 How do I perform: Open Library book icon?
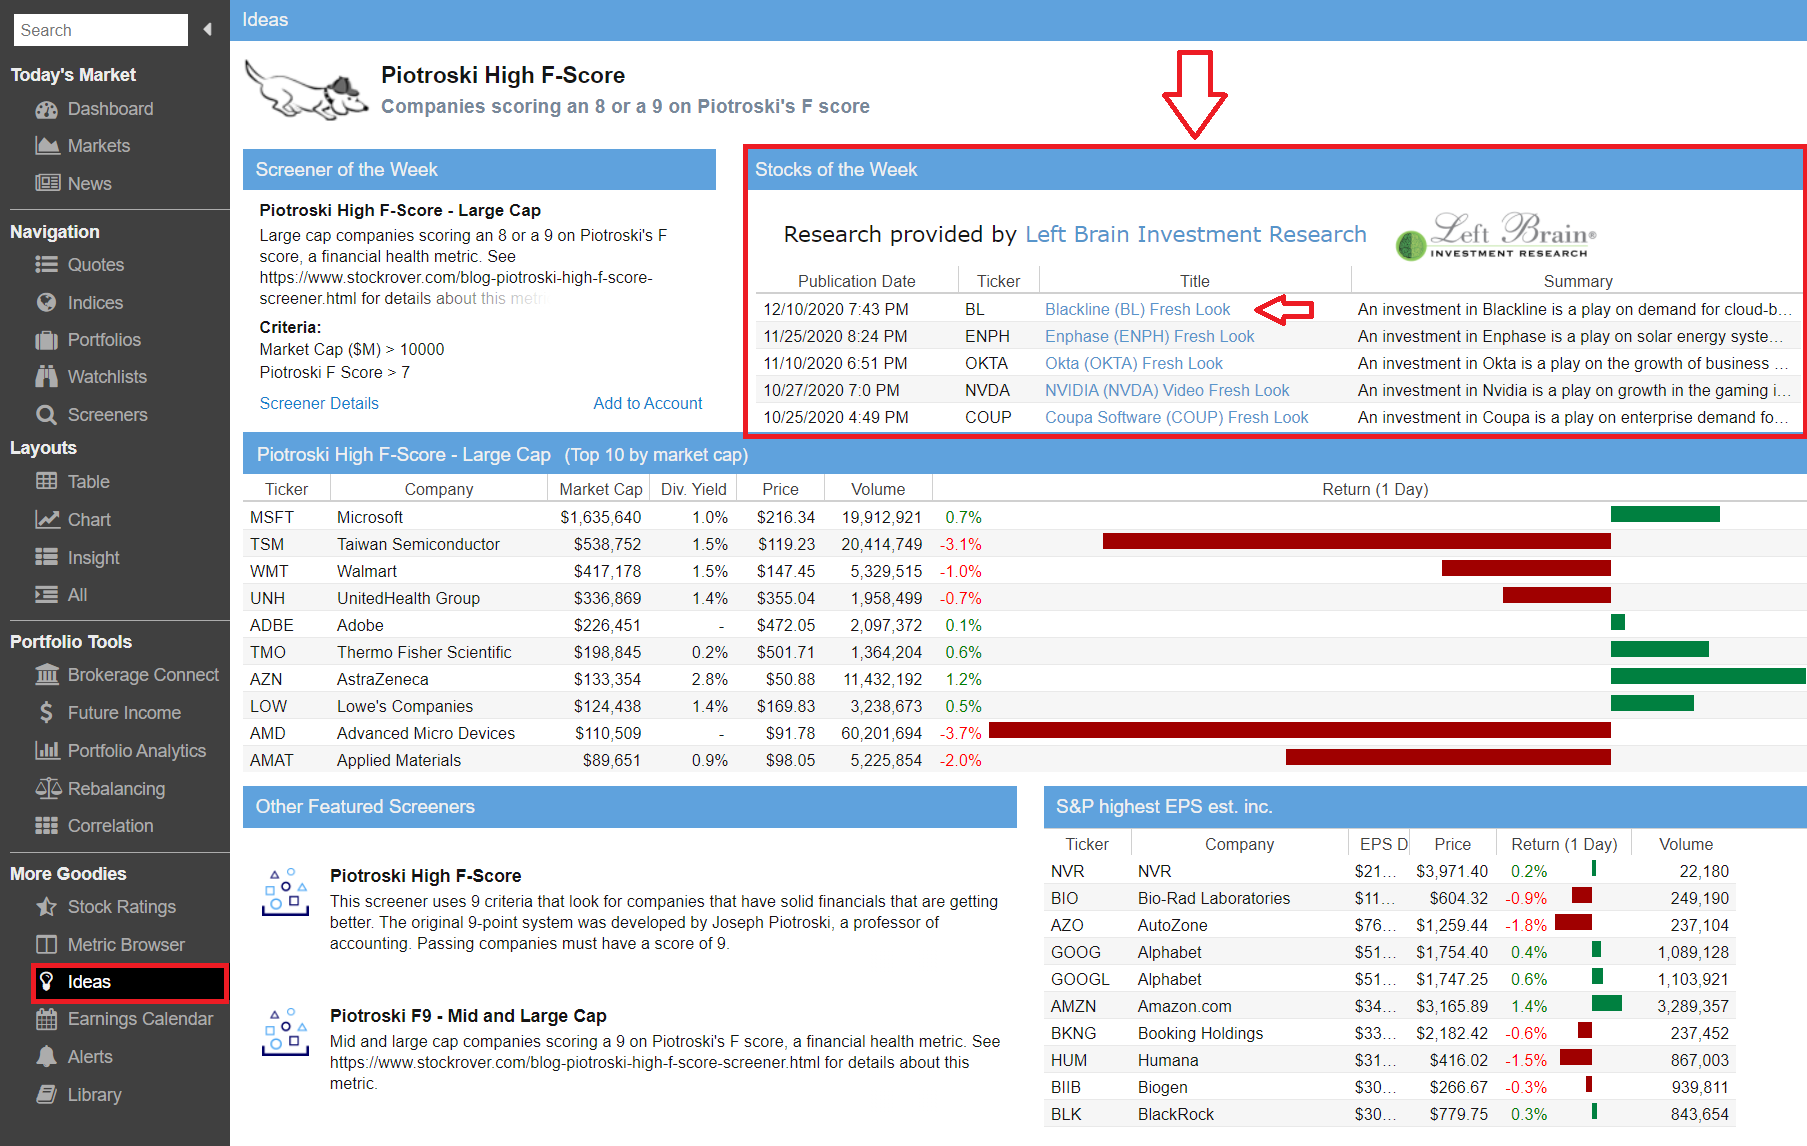46,1095
